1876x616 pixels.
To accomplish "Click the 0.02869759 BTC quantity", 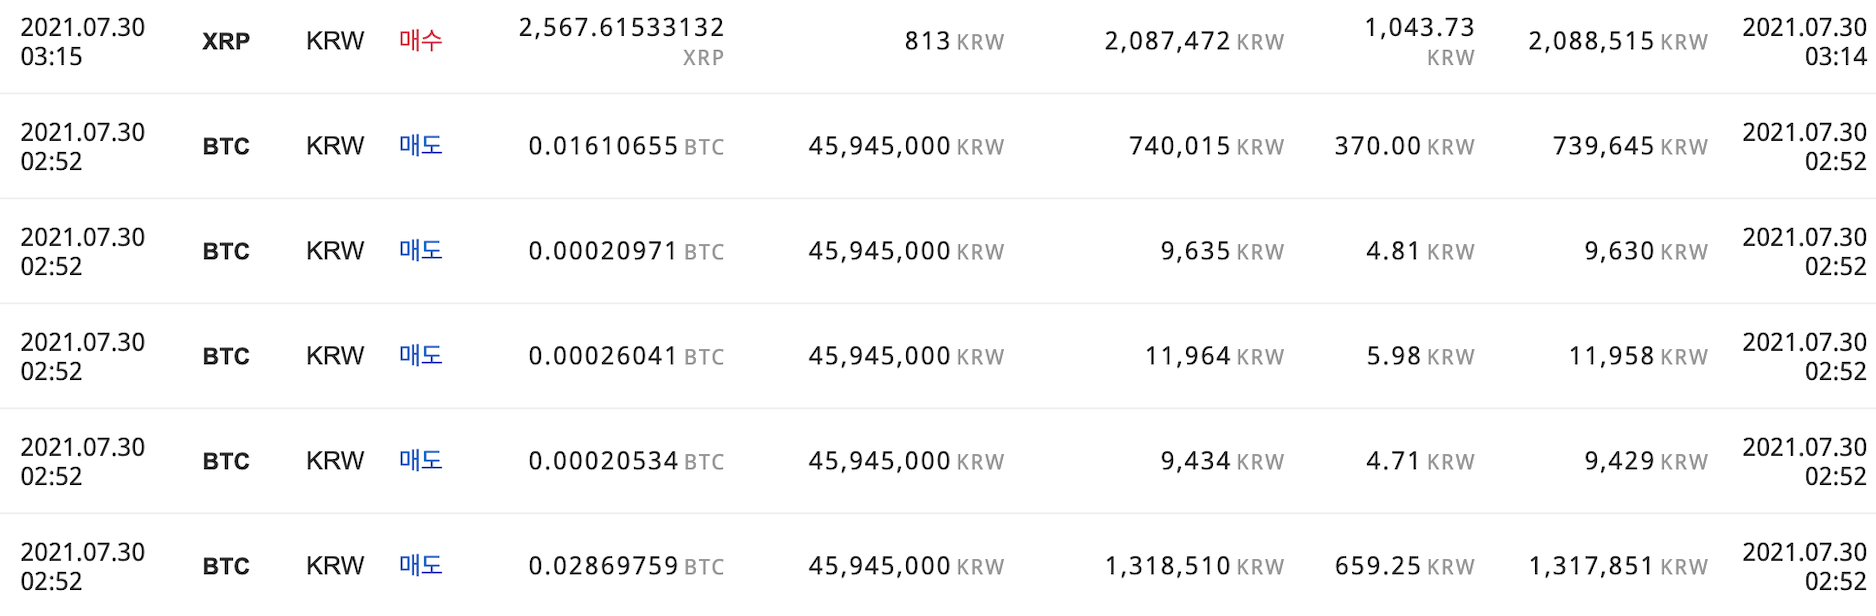I will click(x=625, y=567).
